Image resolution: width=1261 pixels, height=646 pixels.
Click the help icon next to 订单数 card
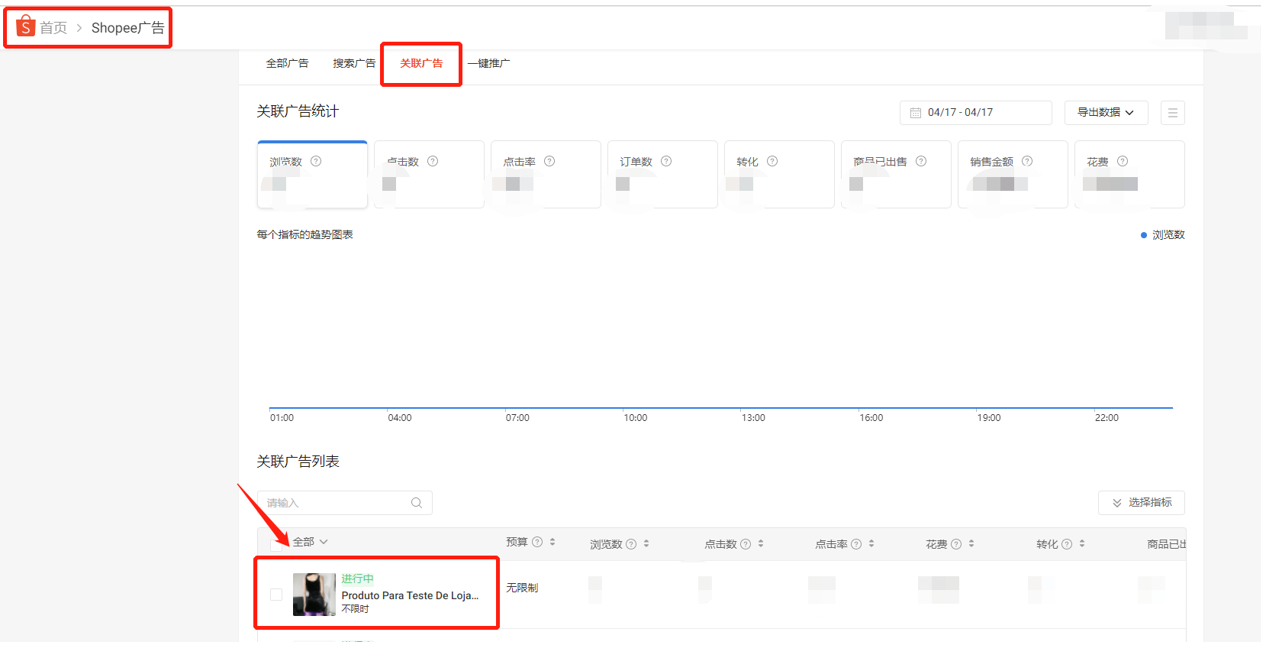[x=666, y=162]
